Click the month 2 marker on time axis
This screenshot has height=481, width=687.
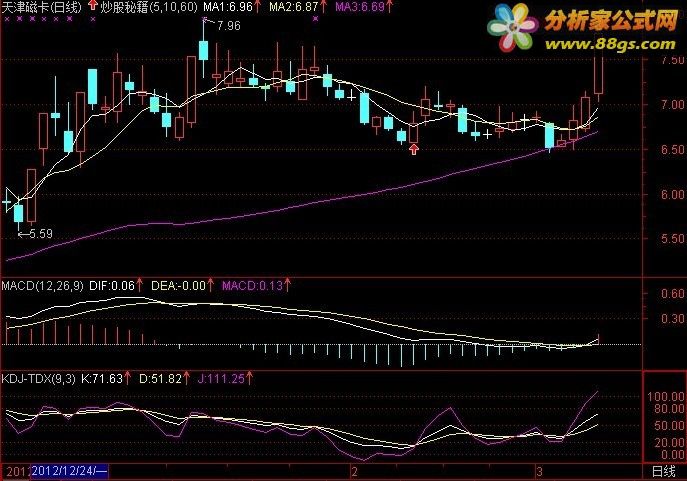[x=354, y=472]
